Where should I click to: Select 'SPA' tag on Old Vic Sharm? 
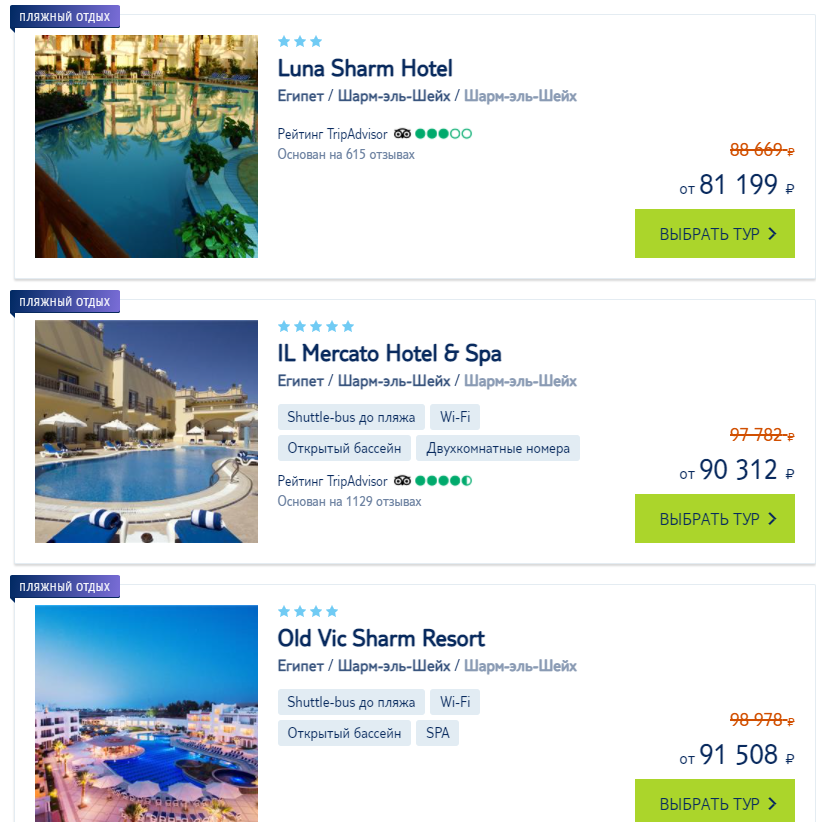click(438, 733)
